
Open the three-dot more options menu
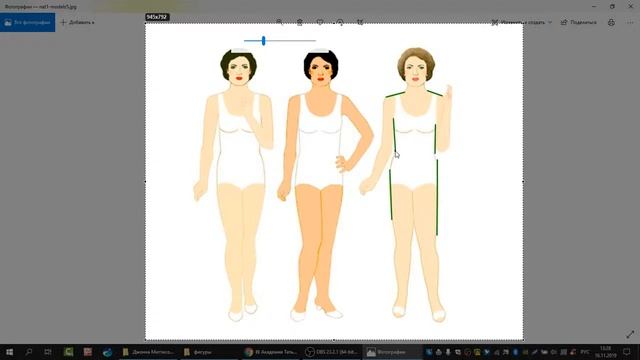(x=630, y=22)
